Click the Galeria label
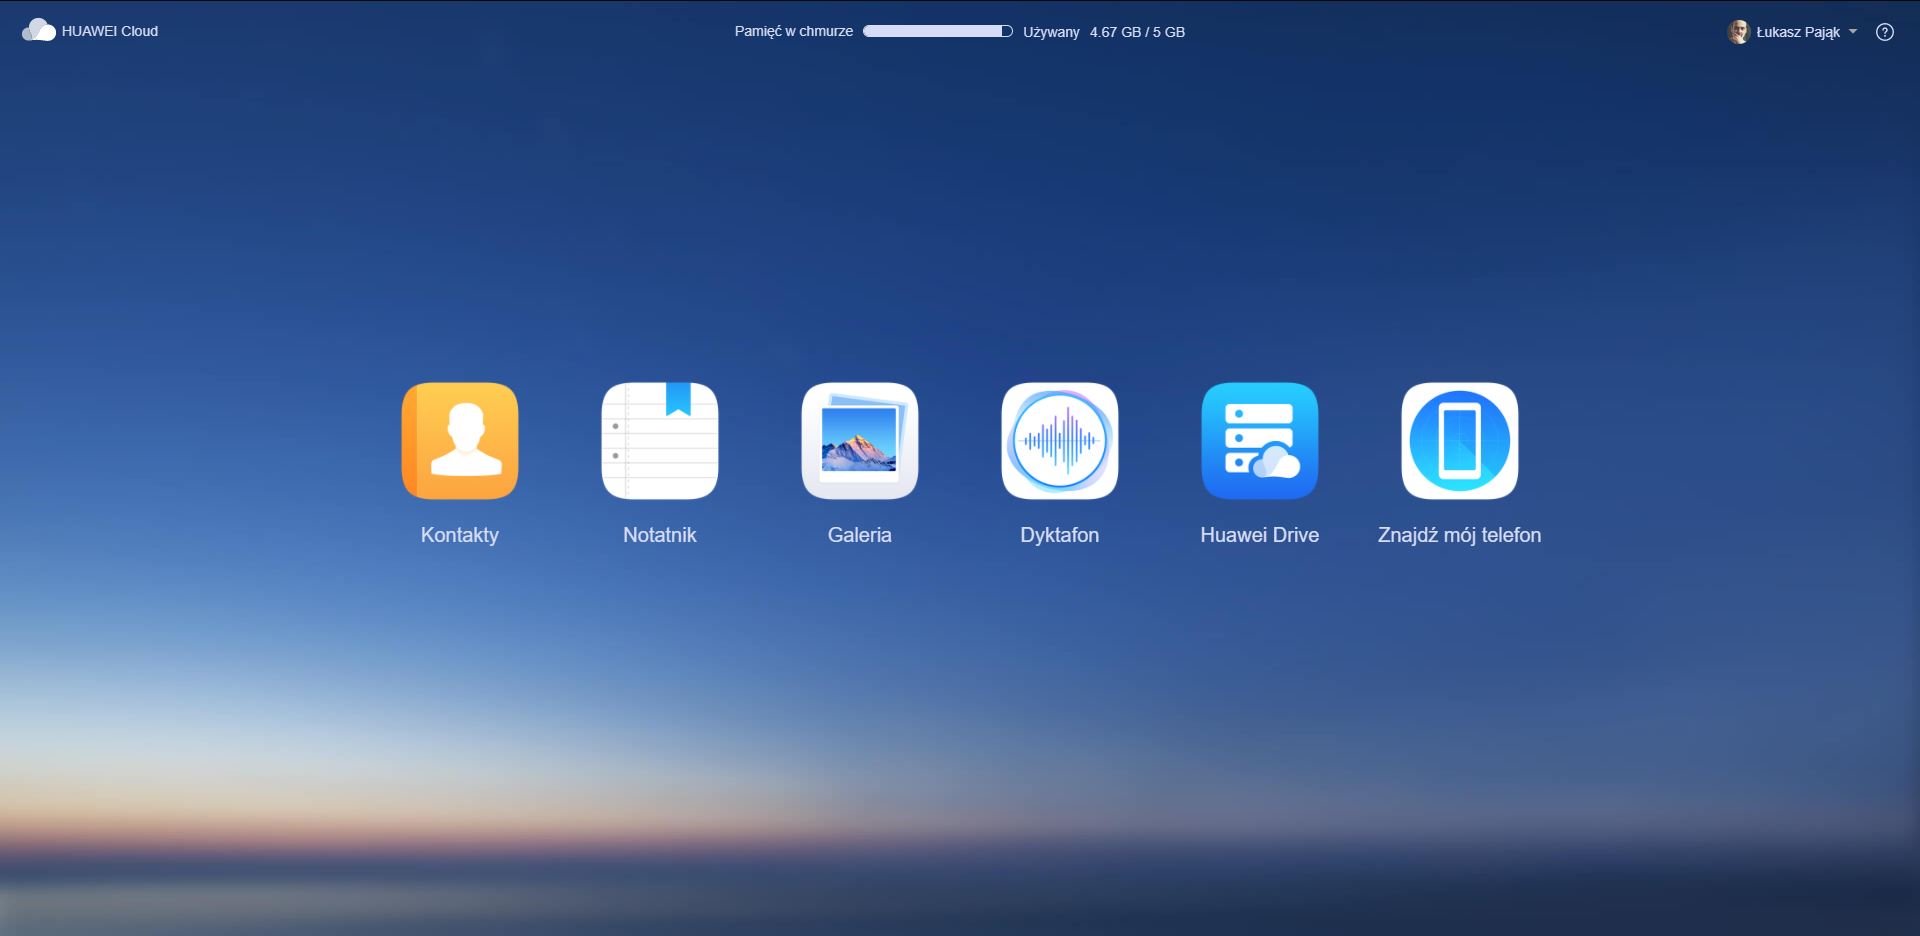The image size is (1920, 936). click(860, 535)
